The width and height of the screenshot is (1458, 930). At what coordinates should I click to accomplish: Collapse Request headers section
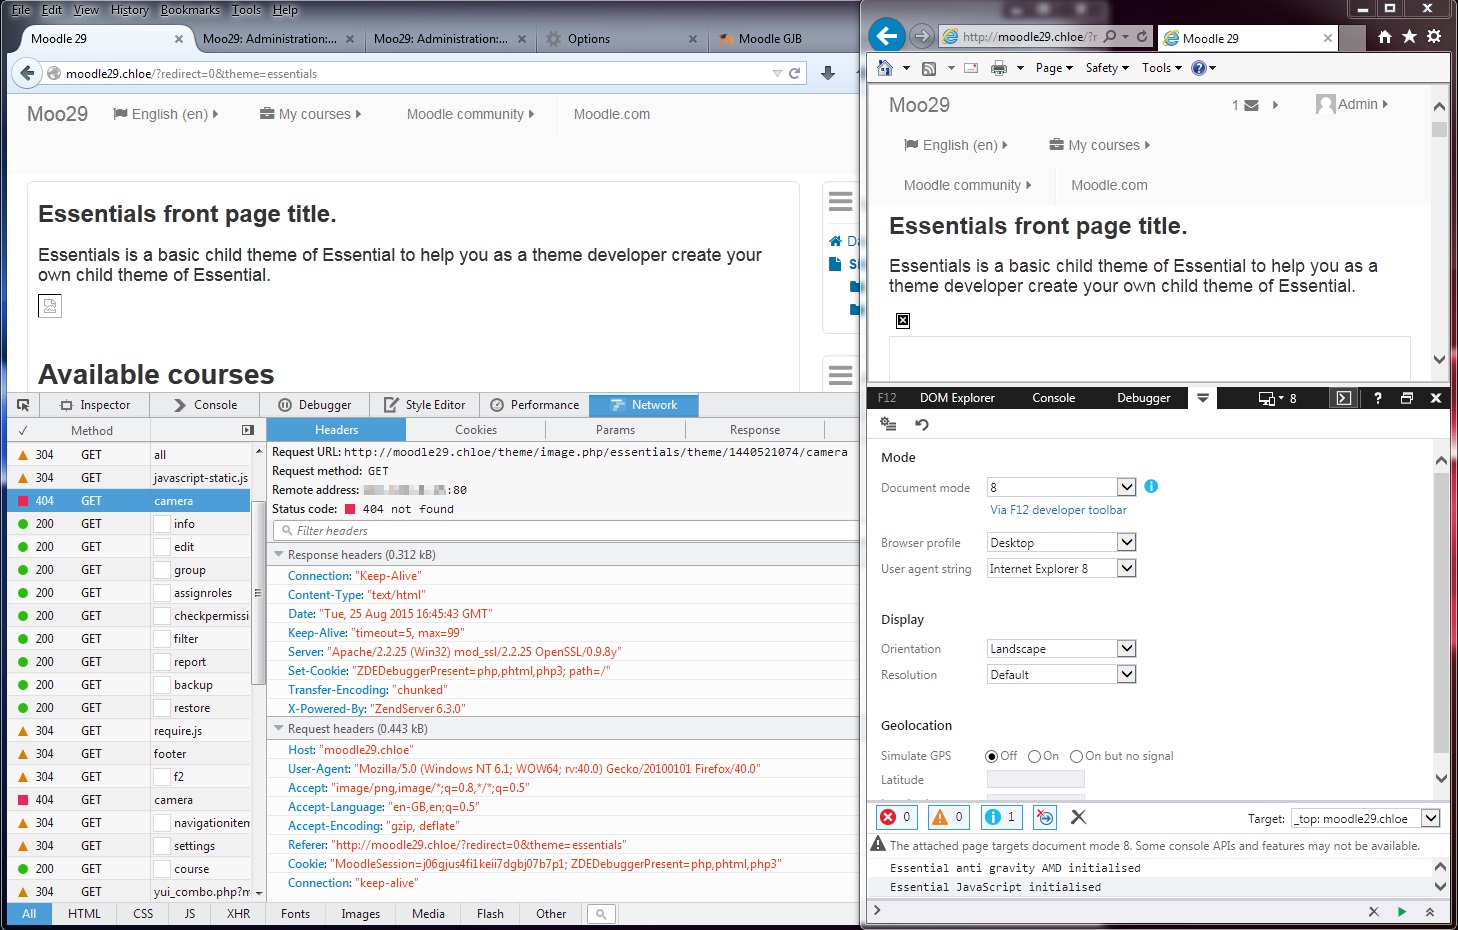279,729
